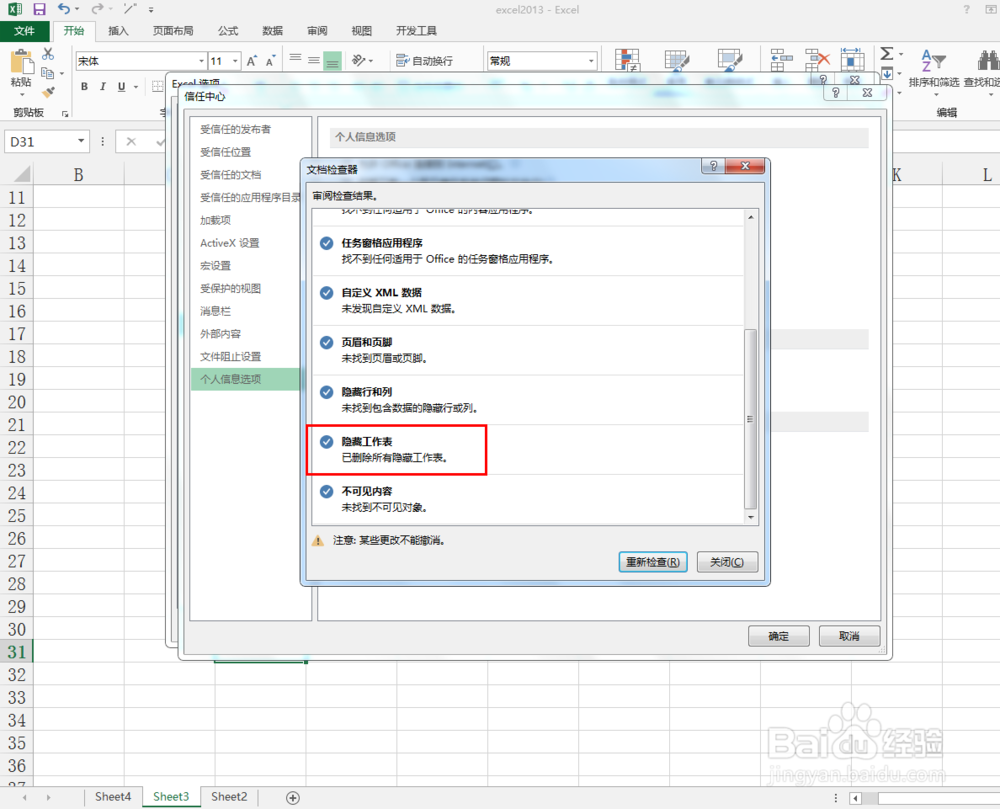The image size is (1000, 809).
Task: Switch to the 数据 ribbon tab
Action: tap(272, 30)
